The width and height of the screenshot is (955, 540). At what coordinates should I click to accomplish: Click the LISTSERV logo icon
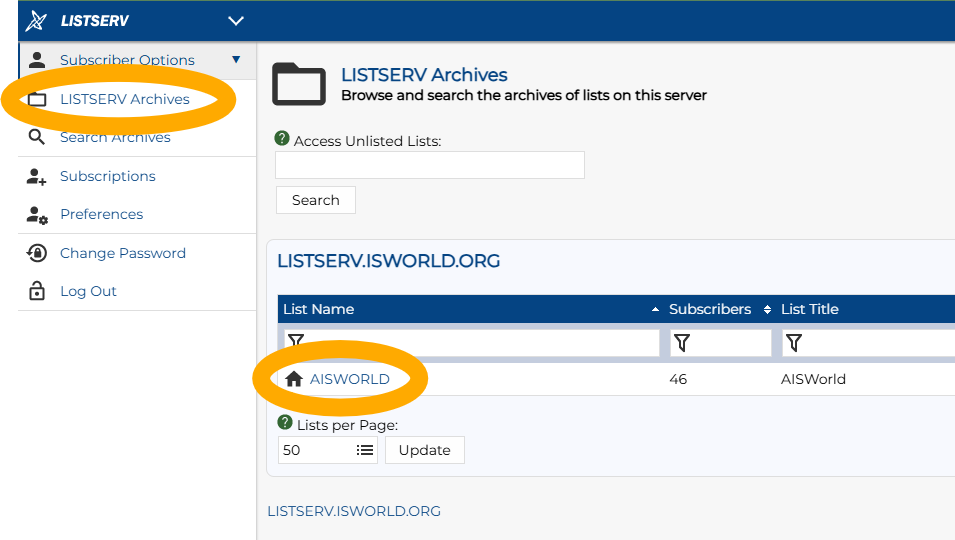(37, 21)
